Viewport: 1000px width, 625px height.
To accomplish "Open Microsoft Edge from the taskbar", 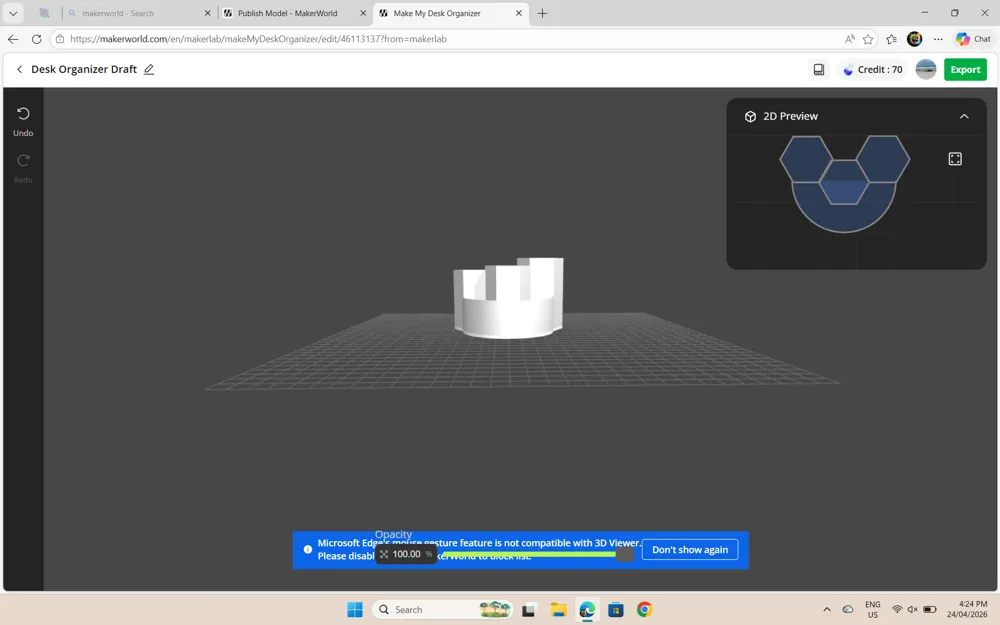I will pos(587,610).
